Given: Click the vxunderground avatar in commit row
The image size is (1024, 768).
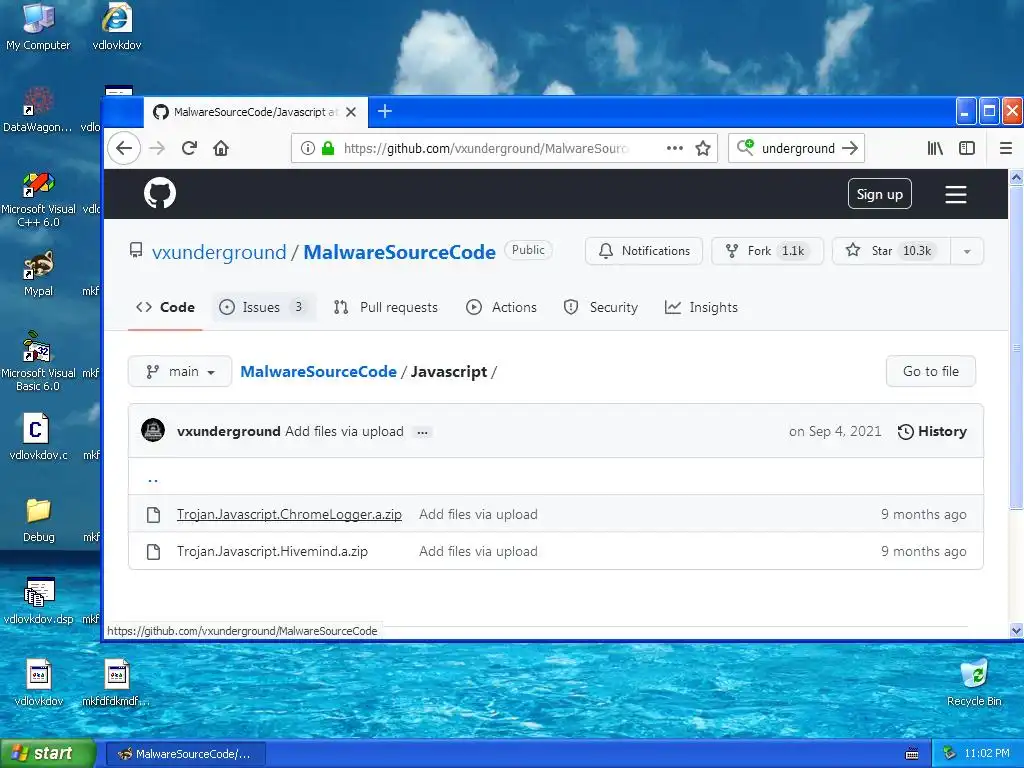Looking at the screenshot, I should pos(153,430).
